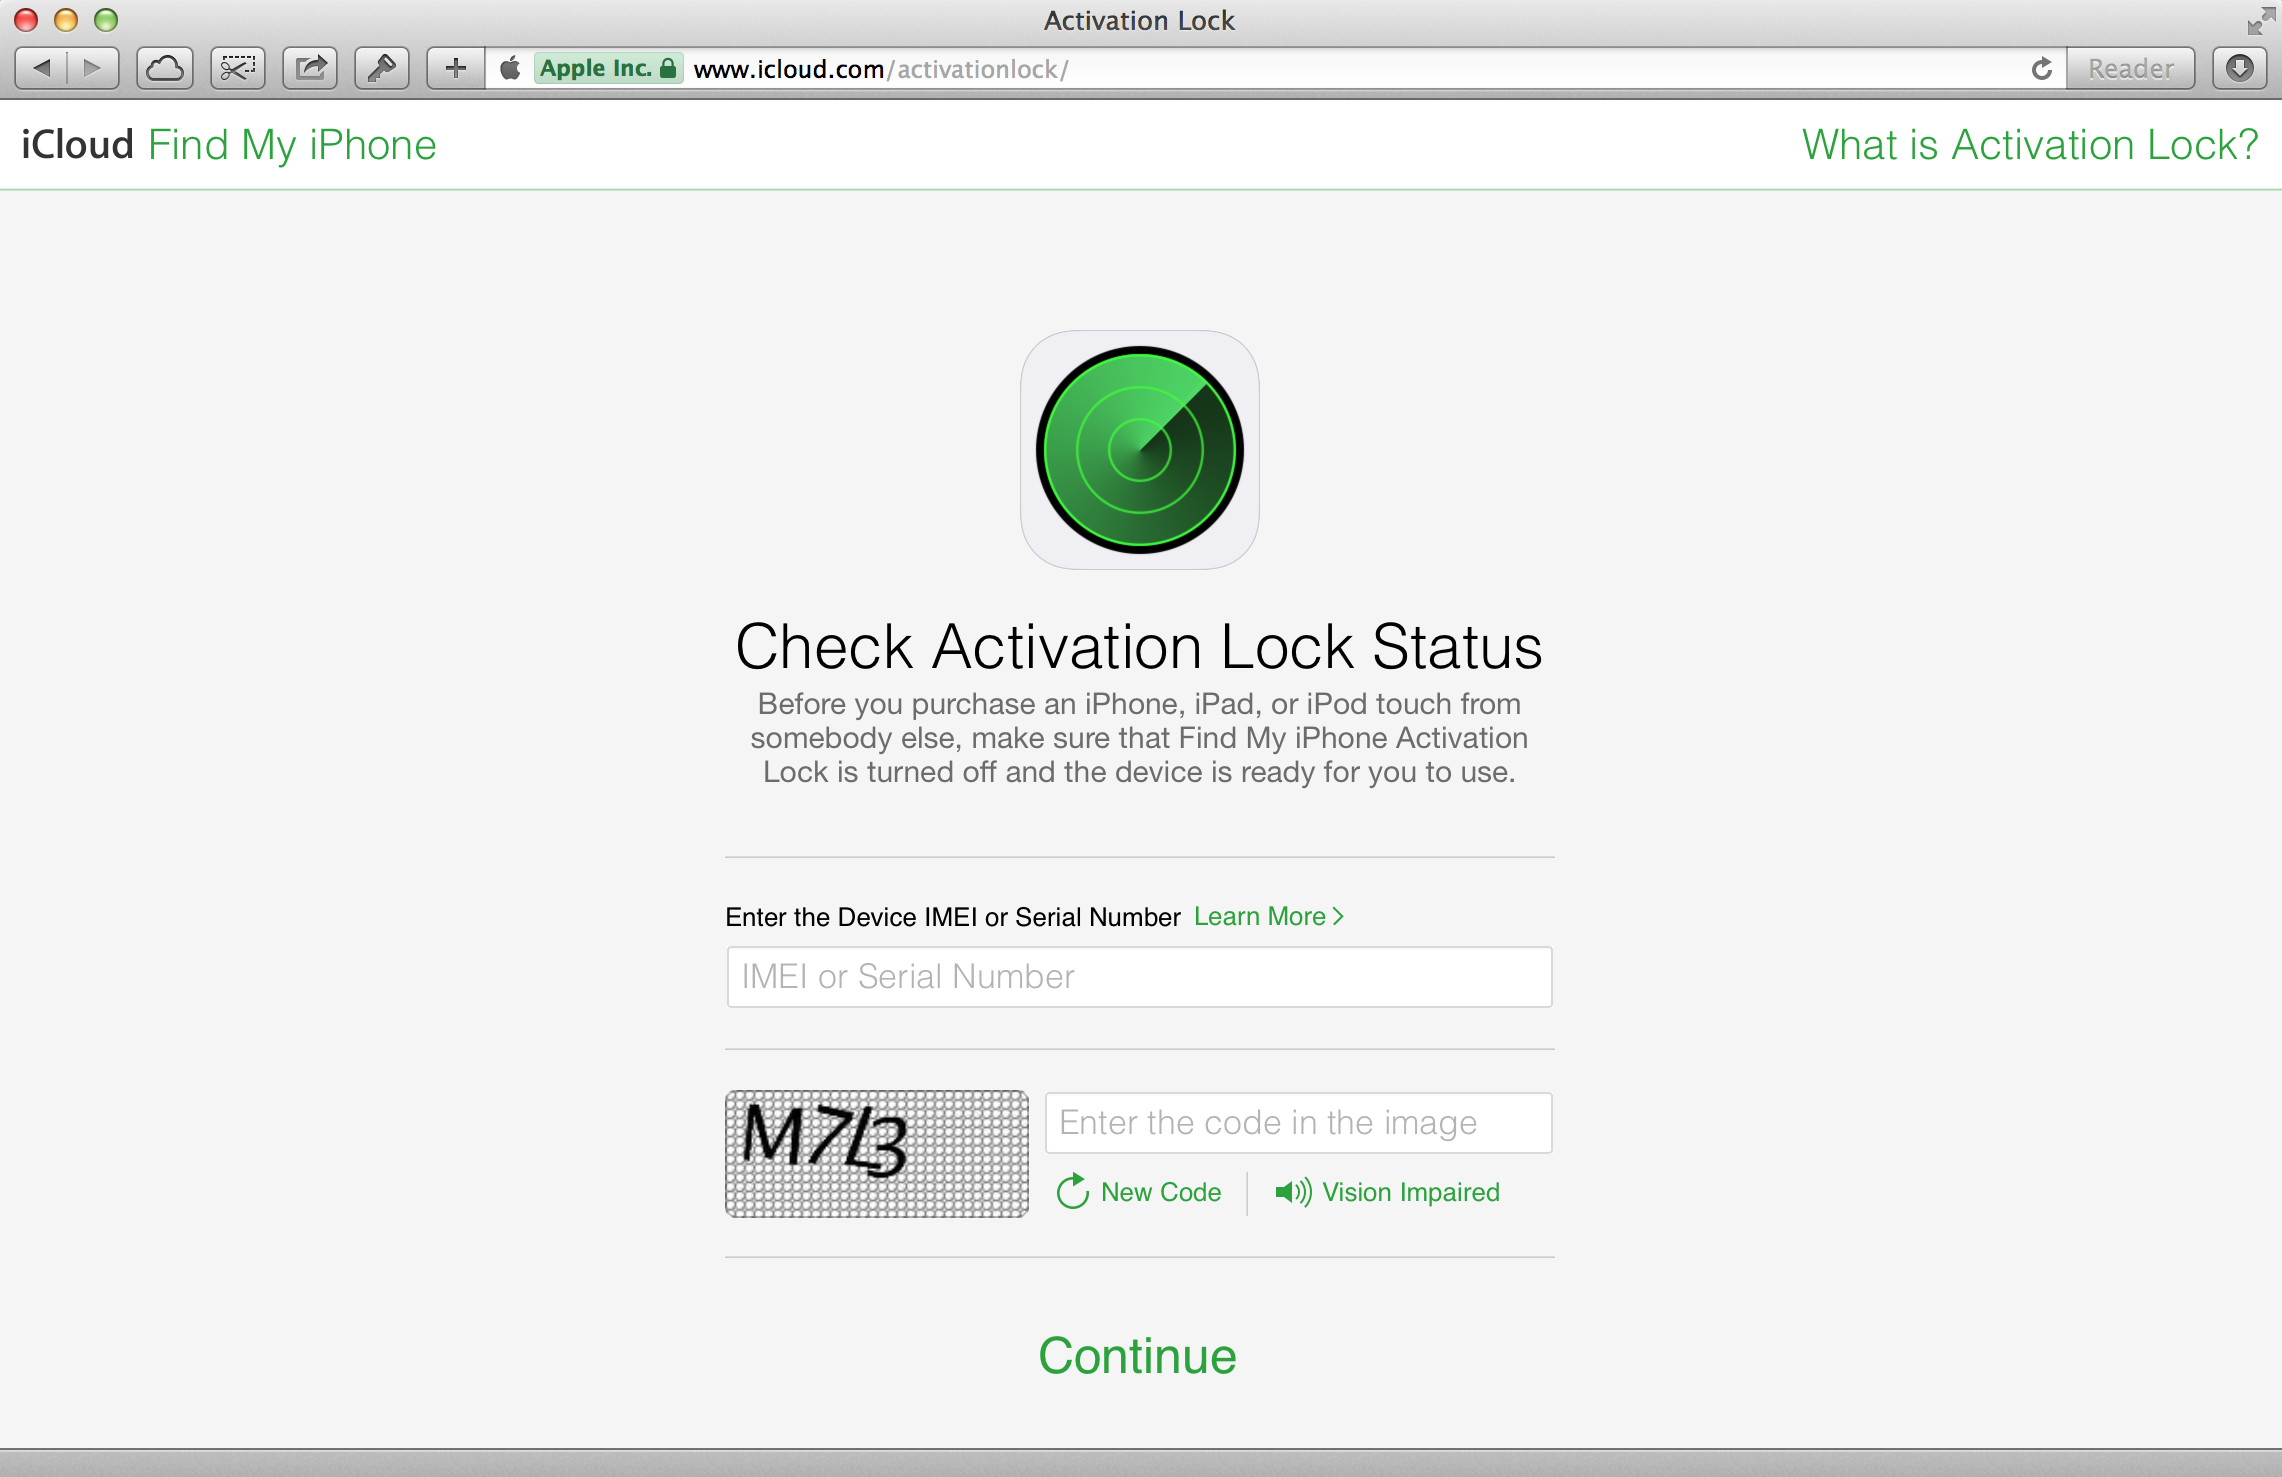2282x1477 pixels.
Task: Click the Continue button
Action: coord(1138,1356)
